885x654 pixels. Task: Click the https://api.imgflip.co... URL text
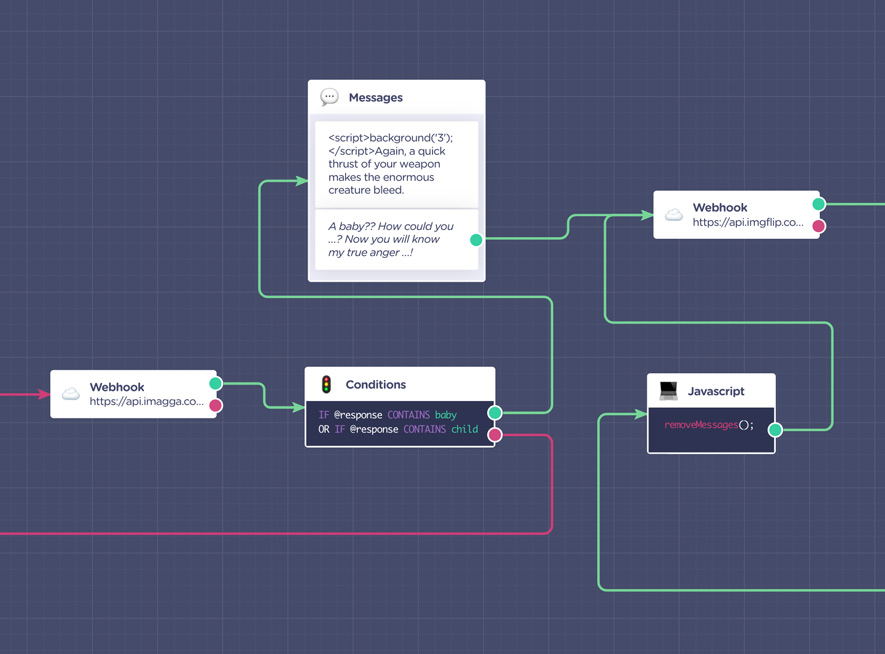click(748, 222)
